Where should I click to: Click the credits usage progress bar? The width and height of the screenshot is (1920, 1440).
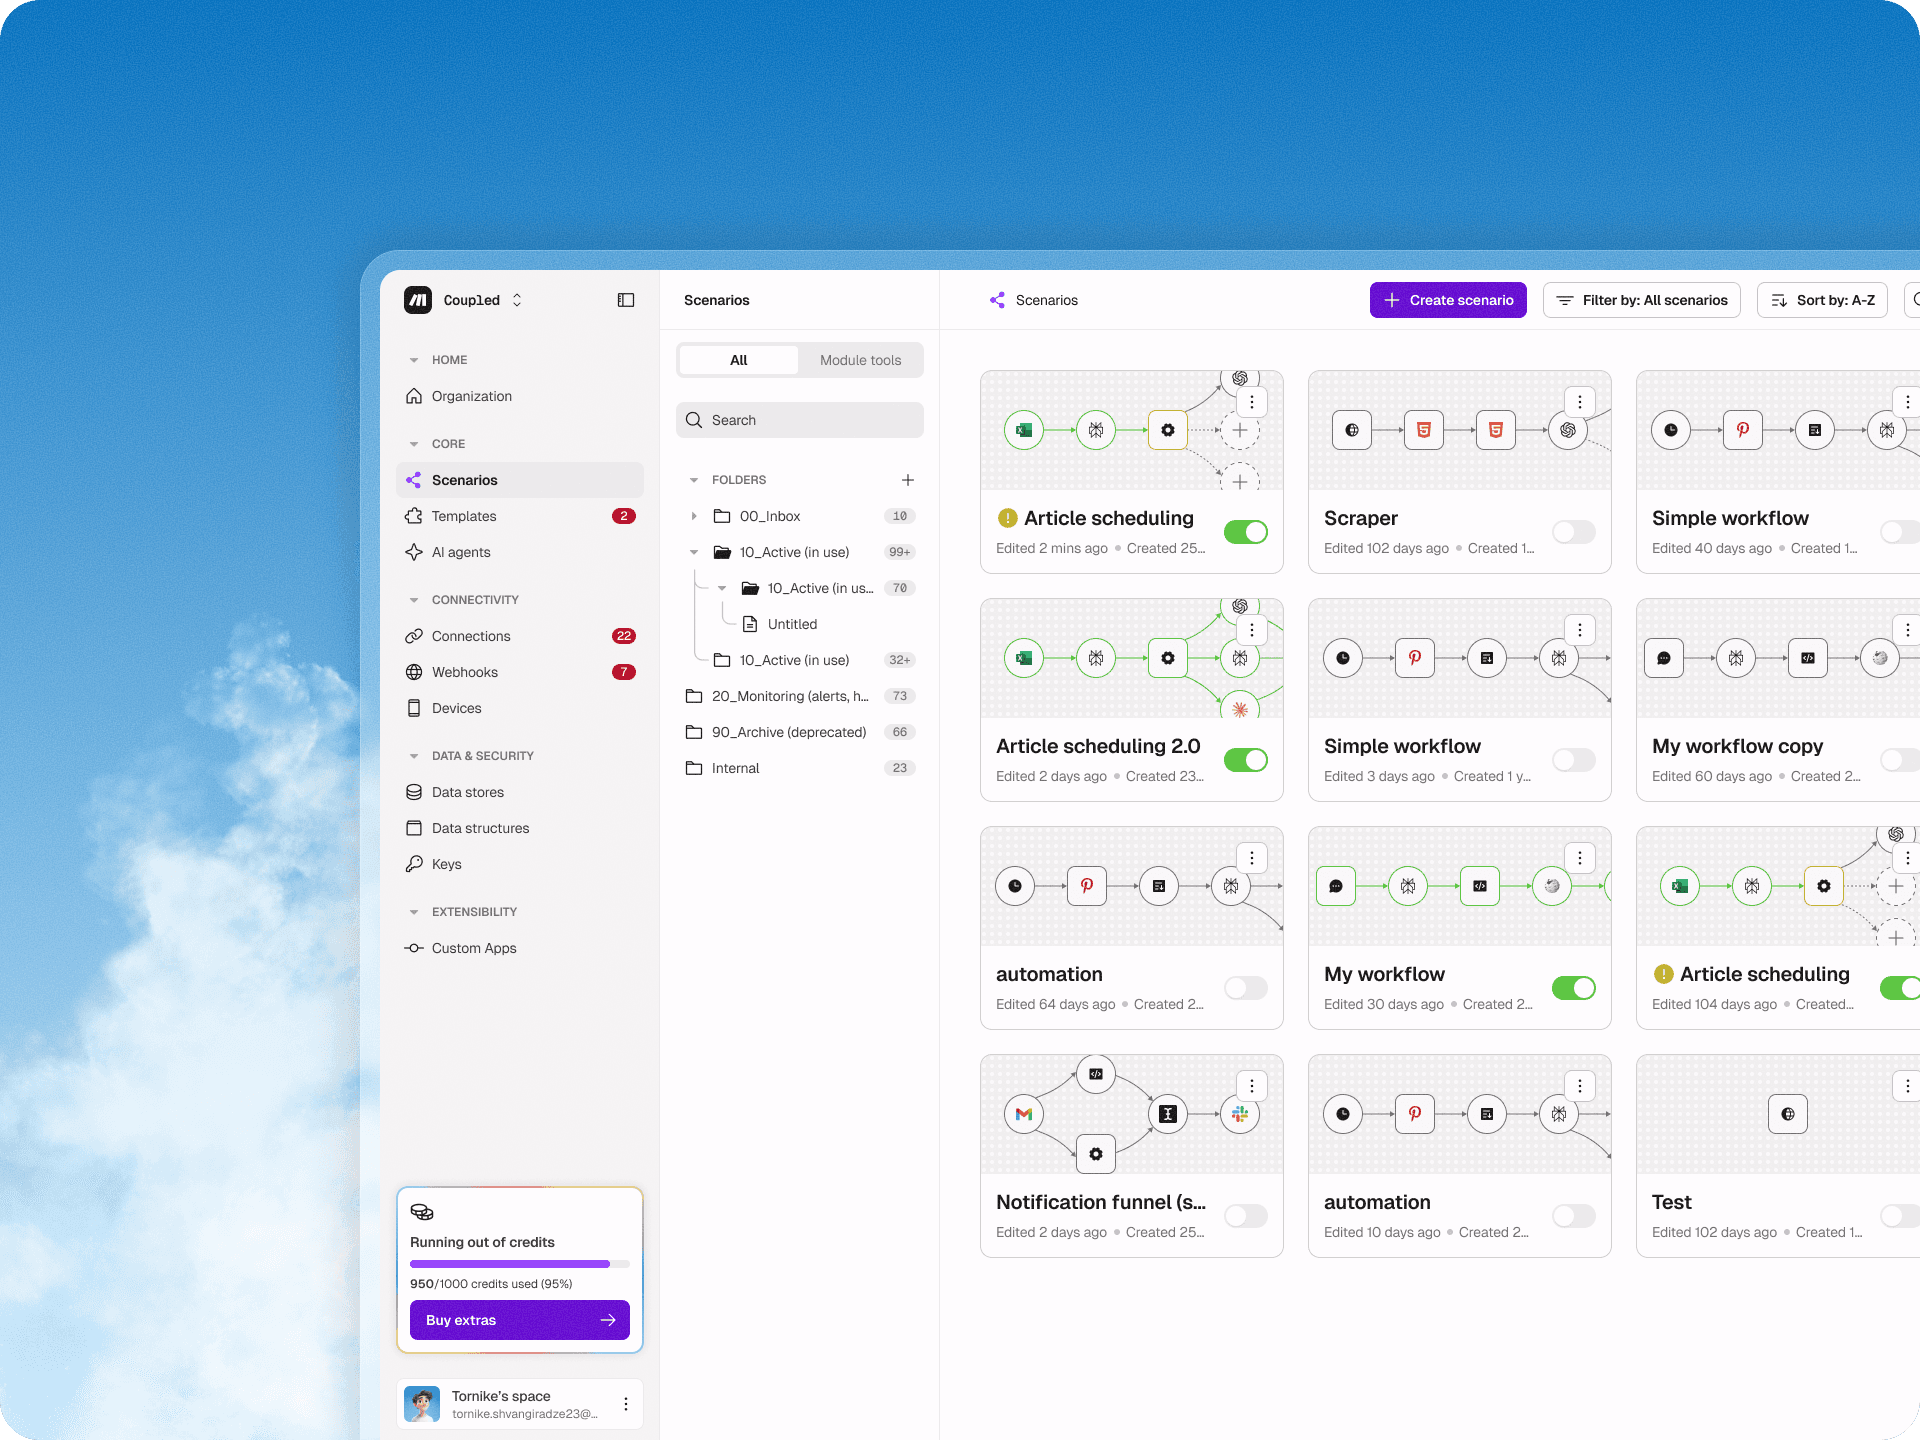click(x=519, y=1264)
